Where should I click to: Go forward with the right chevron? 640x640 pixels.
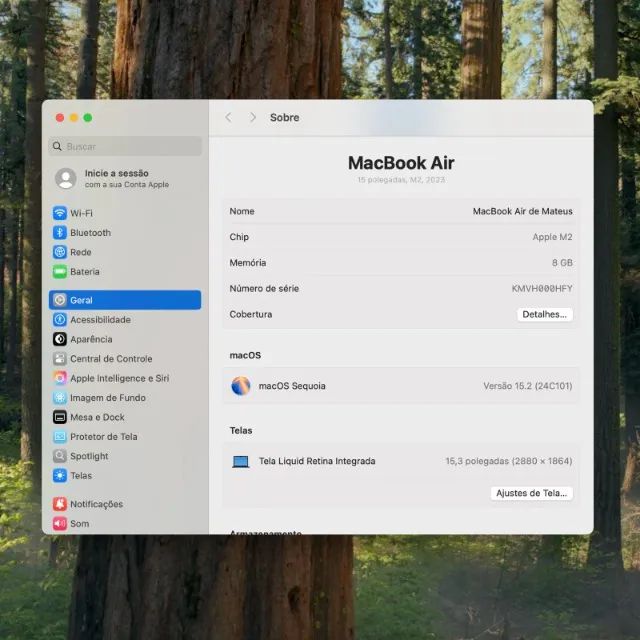(x=253, y=118)
